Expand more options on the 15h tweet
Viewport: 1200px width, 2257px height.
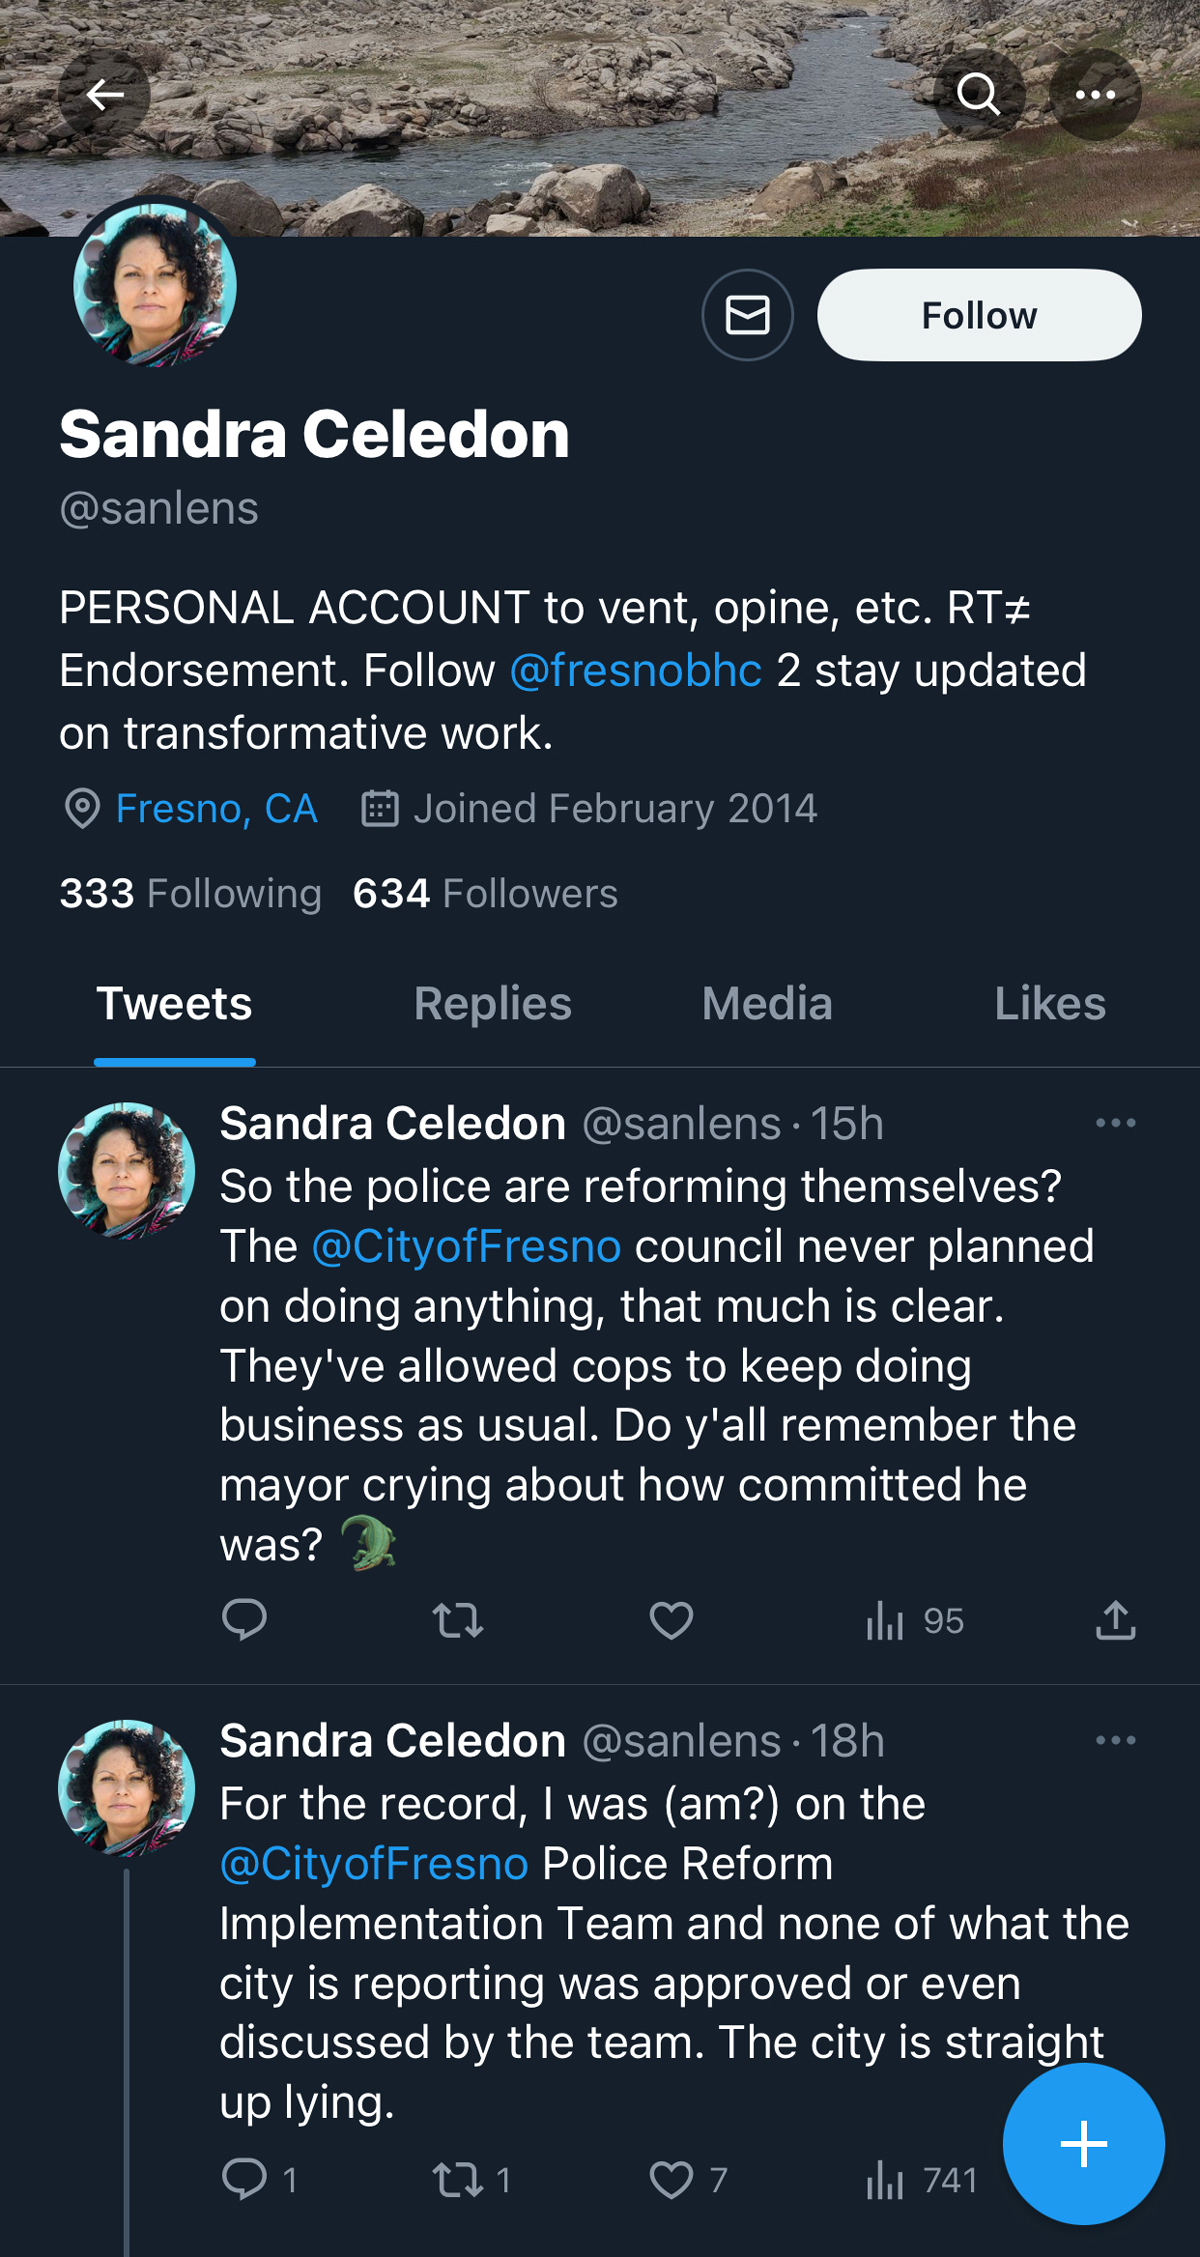pyautogui.click(x=1115, y=1123)
